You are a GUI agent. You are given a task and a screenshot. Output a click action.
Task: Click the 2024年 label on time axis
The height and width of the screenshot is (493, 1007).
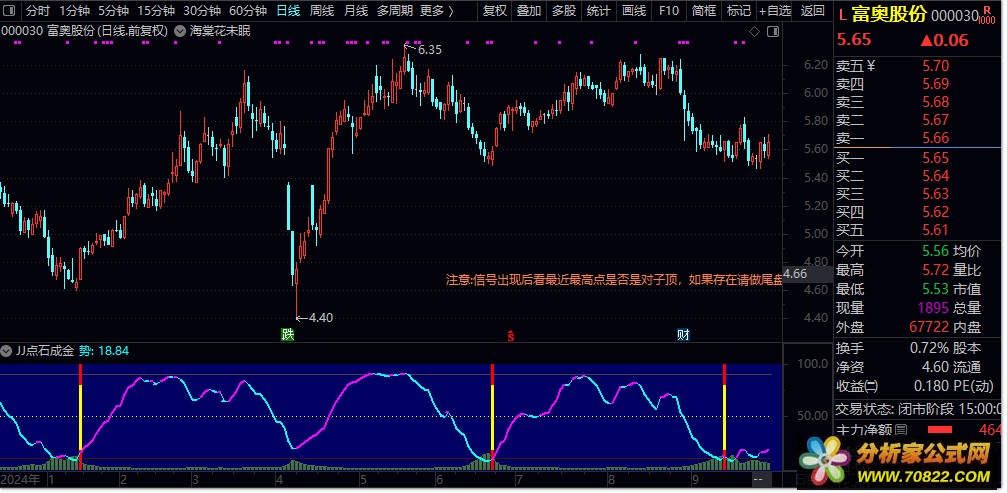pos(22,479)
